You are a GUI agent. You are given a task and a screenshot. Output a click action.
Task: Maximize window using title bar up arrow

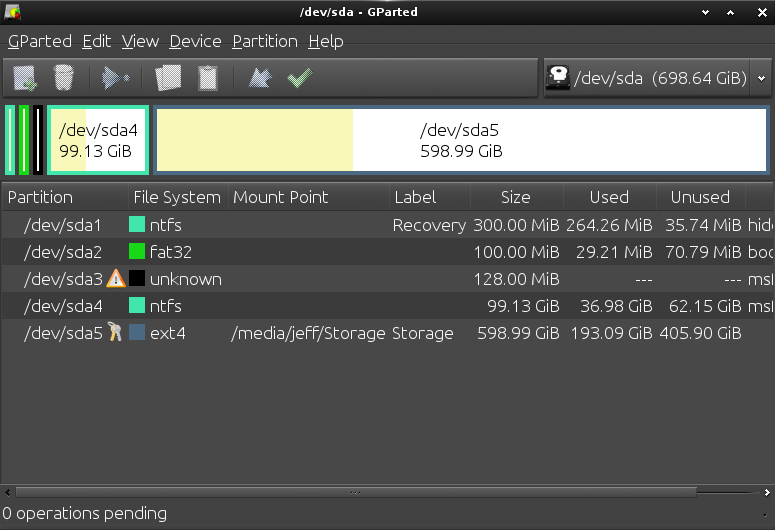click(730, 12)
